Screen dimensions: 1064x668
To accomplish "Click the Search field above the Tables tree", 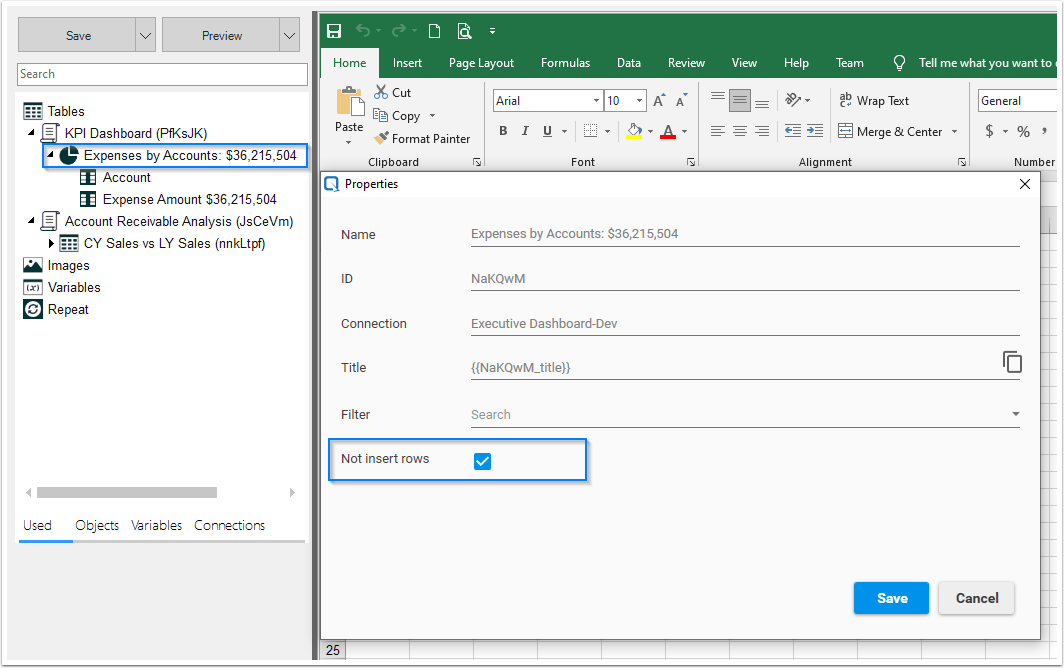I will 162,74.
